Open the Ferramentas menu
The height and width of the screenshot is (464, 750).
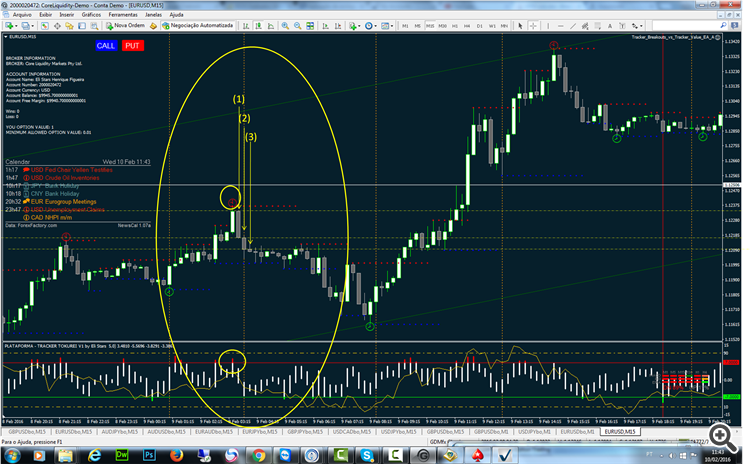click(123, 15)
